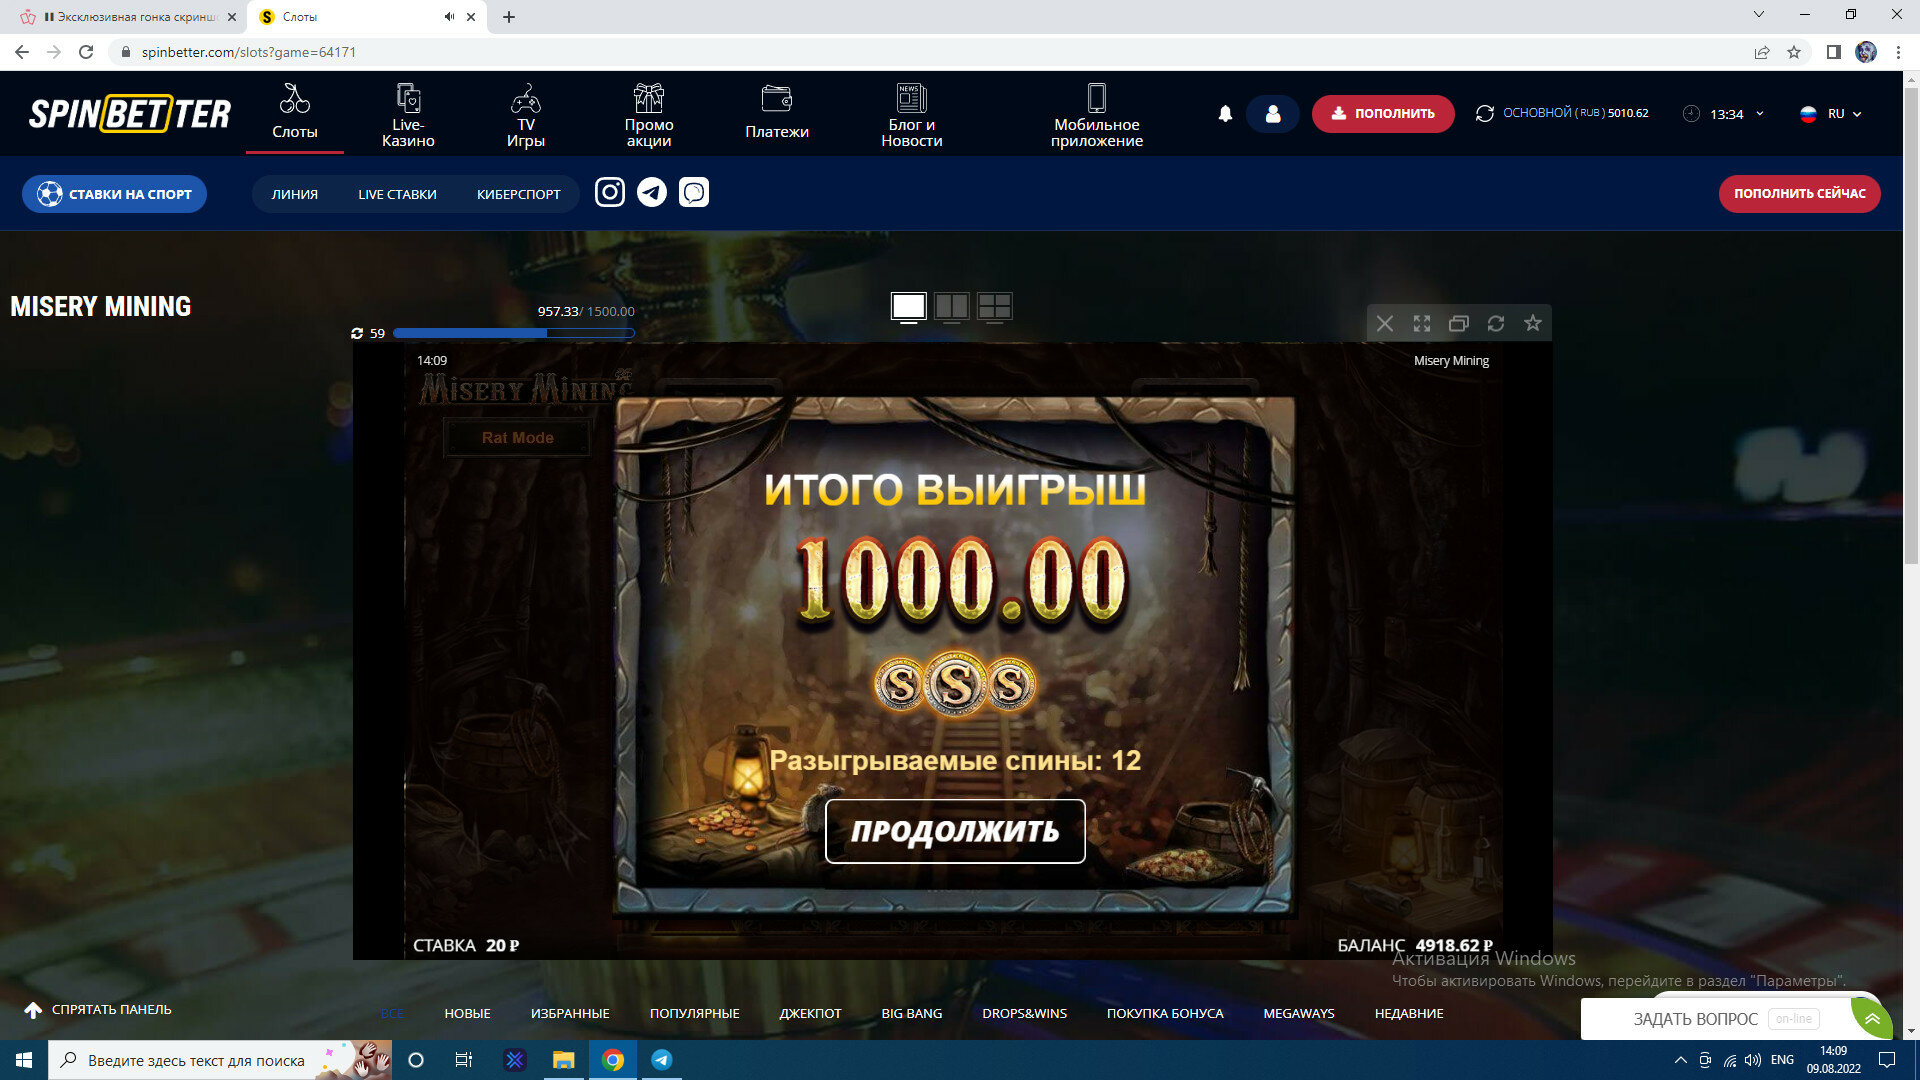The height and width of the screenshot is (1080, 1920).
Task: Switch to four-game grid layout
Action: 994,307
